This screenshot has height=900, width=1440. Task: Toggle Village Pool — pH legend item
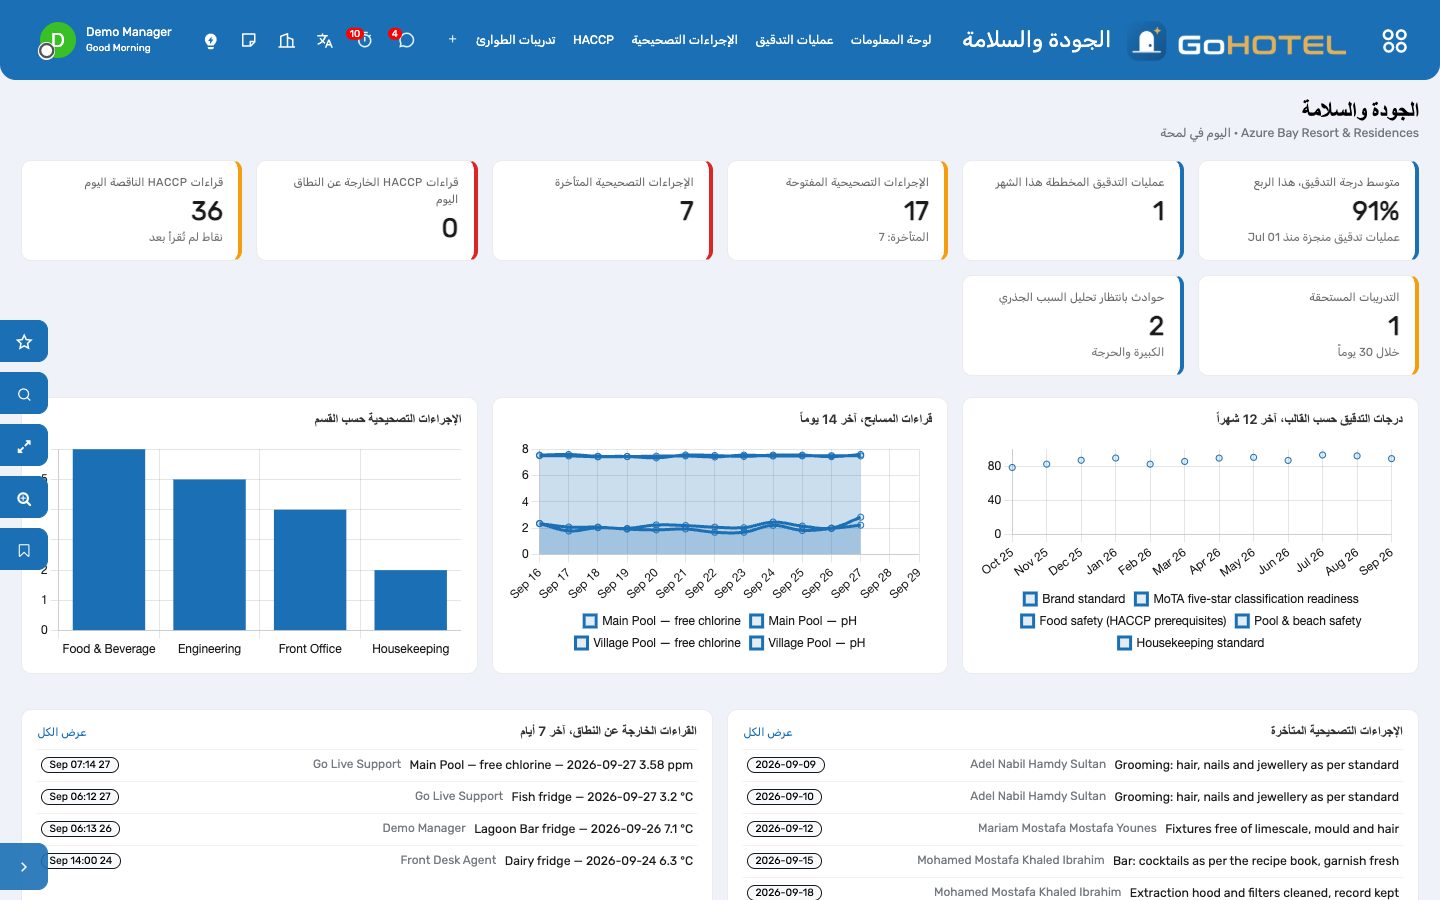(x=807, y=643)
